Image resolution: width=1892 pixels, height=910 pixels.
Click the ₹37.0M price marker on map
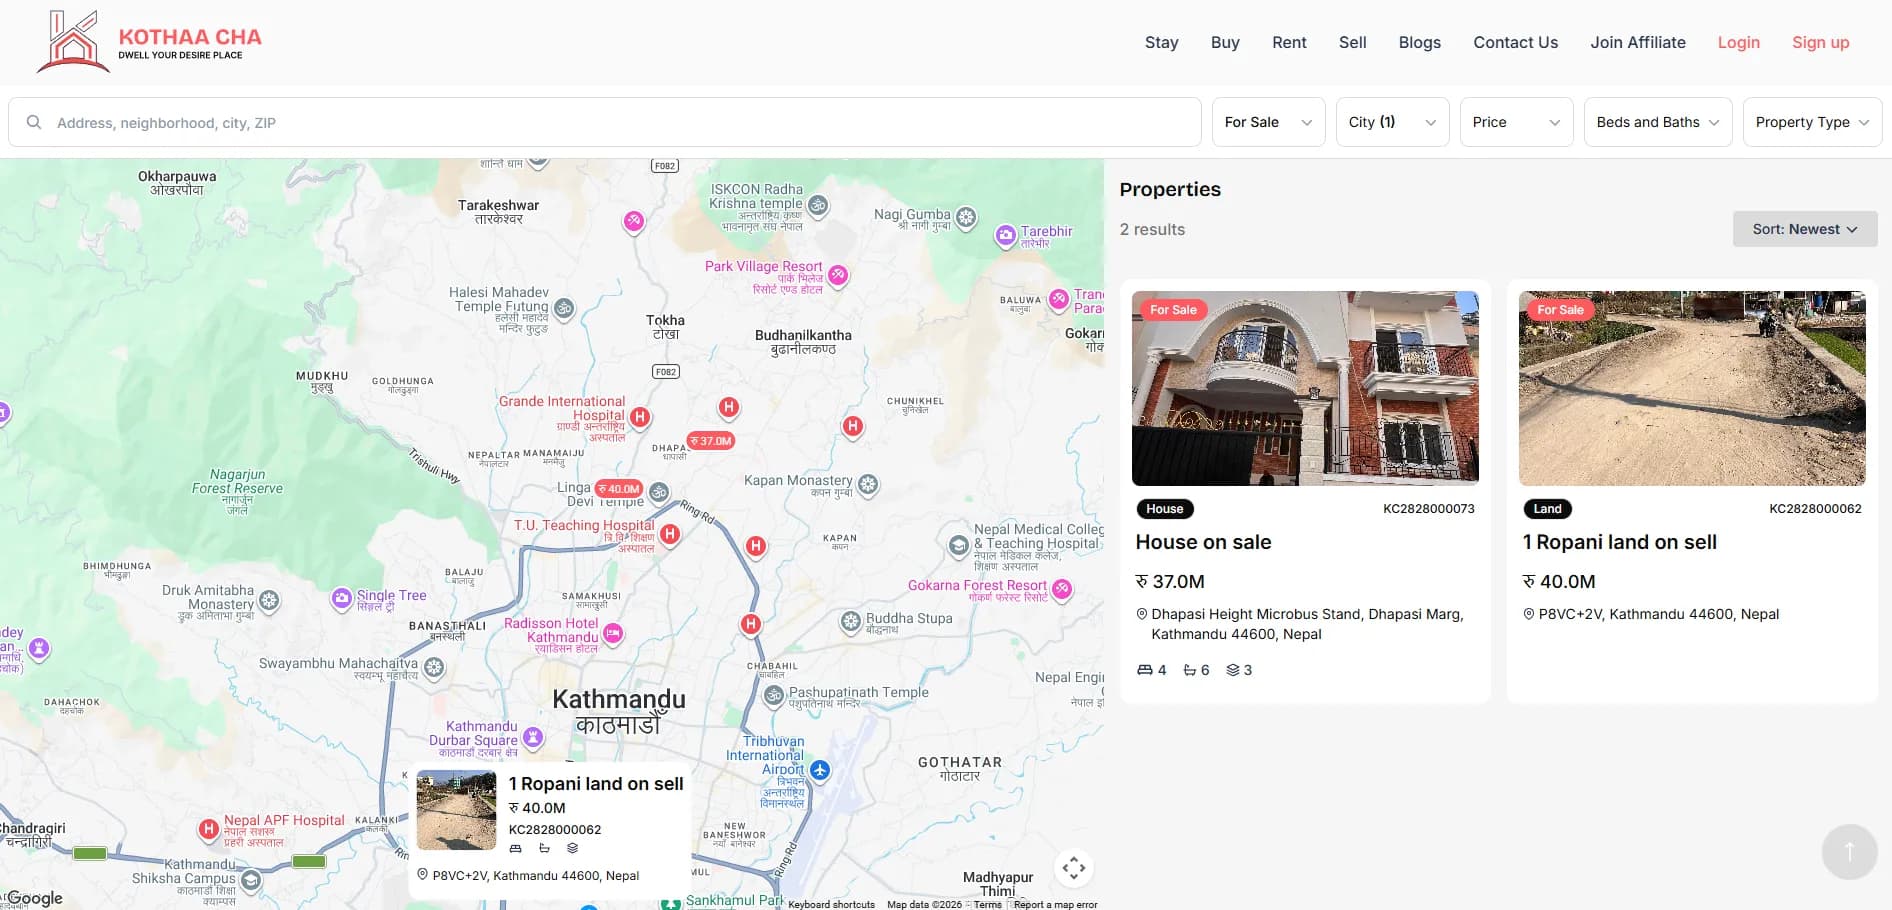711,441
